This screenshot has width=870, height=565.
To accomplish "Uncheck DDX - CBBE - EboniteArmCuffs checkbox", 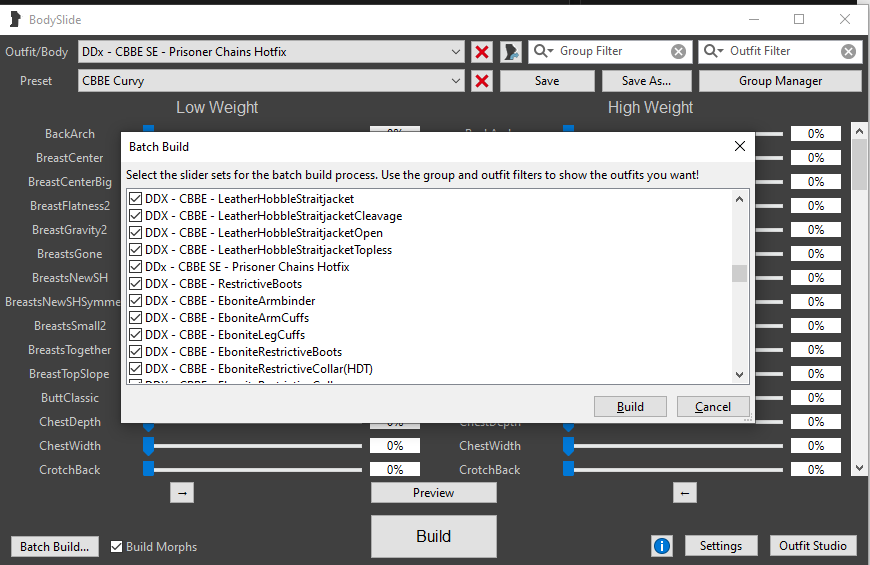I will pyautogui.click(x=135, y=317).
